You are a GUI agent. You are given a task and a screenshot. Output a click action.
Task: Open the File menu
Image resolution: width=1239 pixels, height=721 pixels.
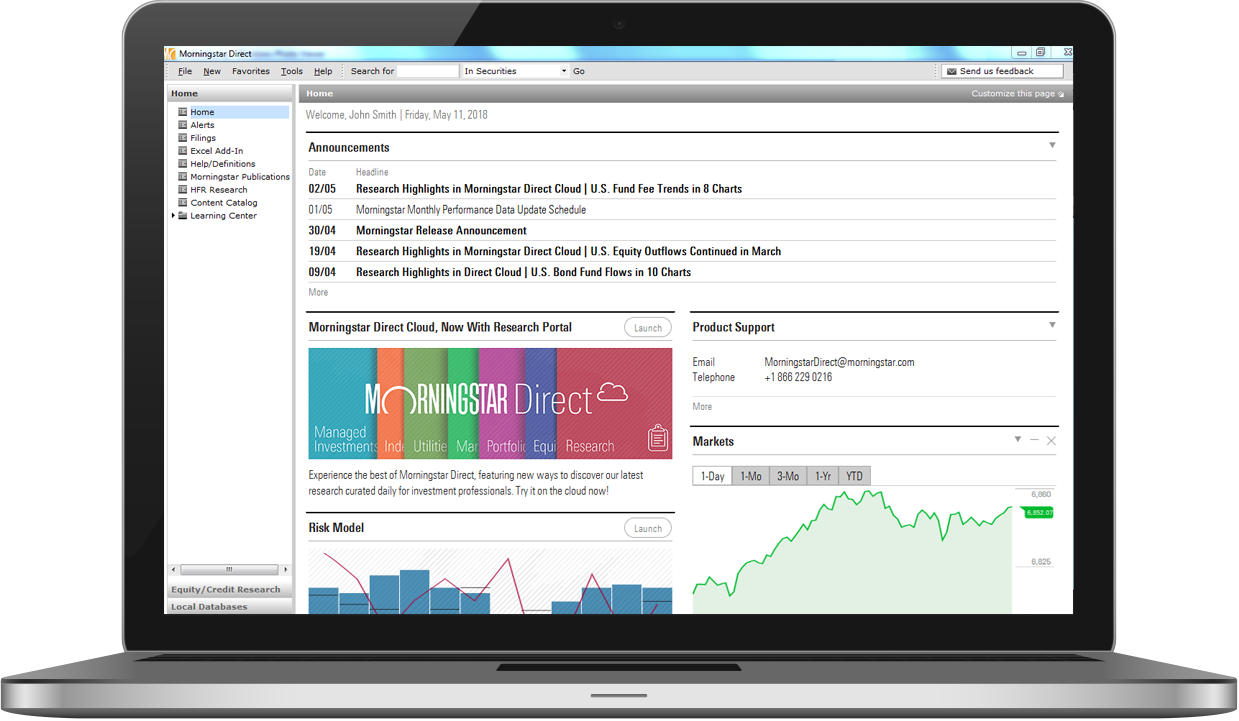[185, 71]
